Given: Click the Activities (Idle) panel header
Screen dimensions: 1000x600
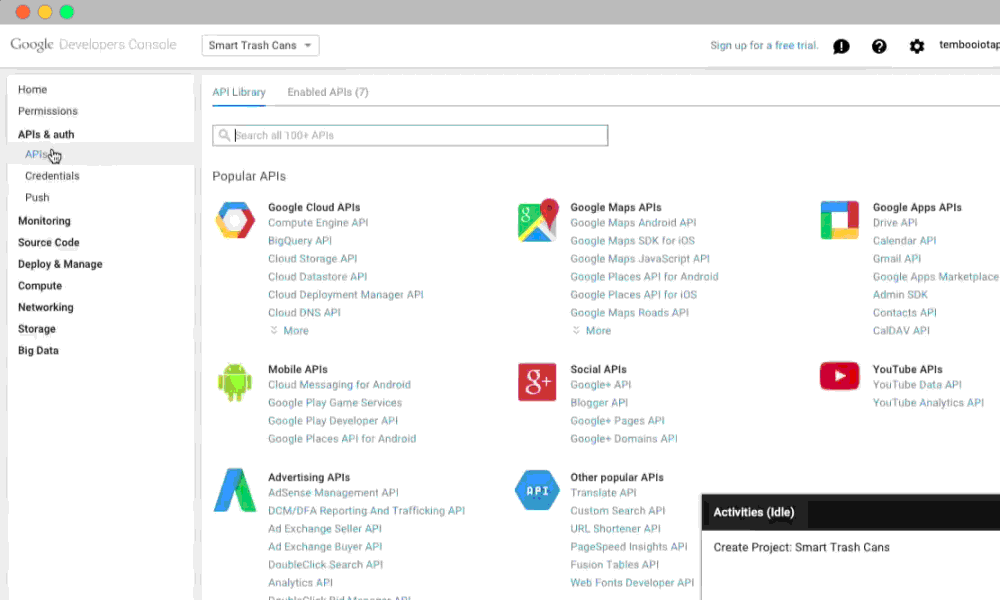Looking at the screenshot, I should (x=851, y=512).
